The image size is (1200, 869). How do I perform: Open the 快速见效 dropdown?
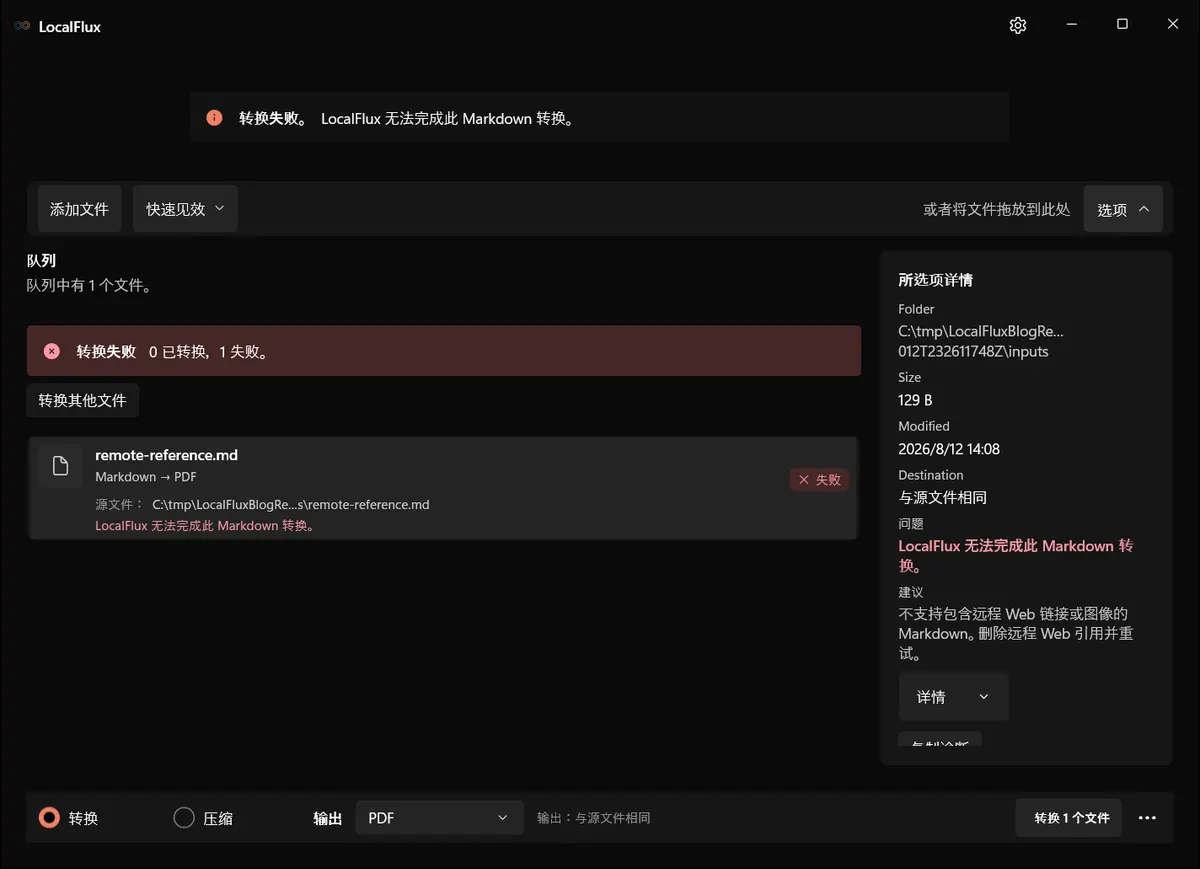point(185,209)
